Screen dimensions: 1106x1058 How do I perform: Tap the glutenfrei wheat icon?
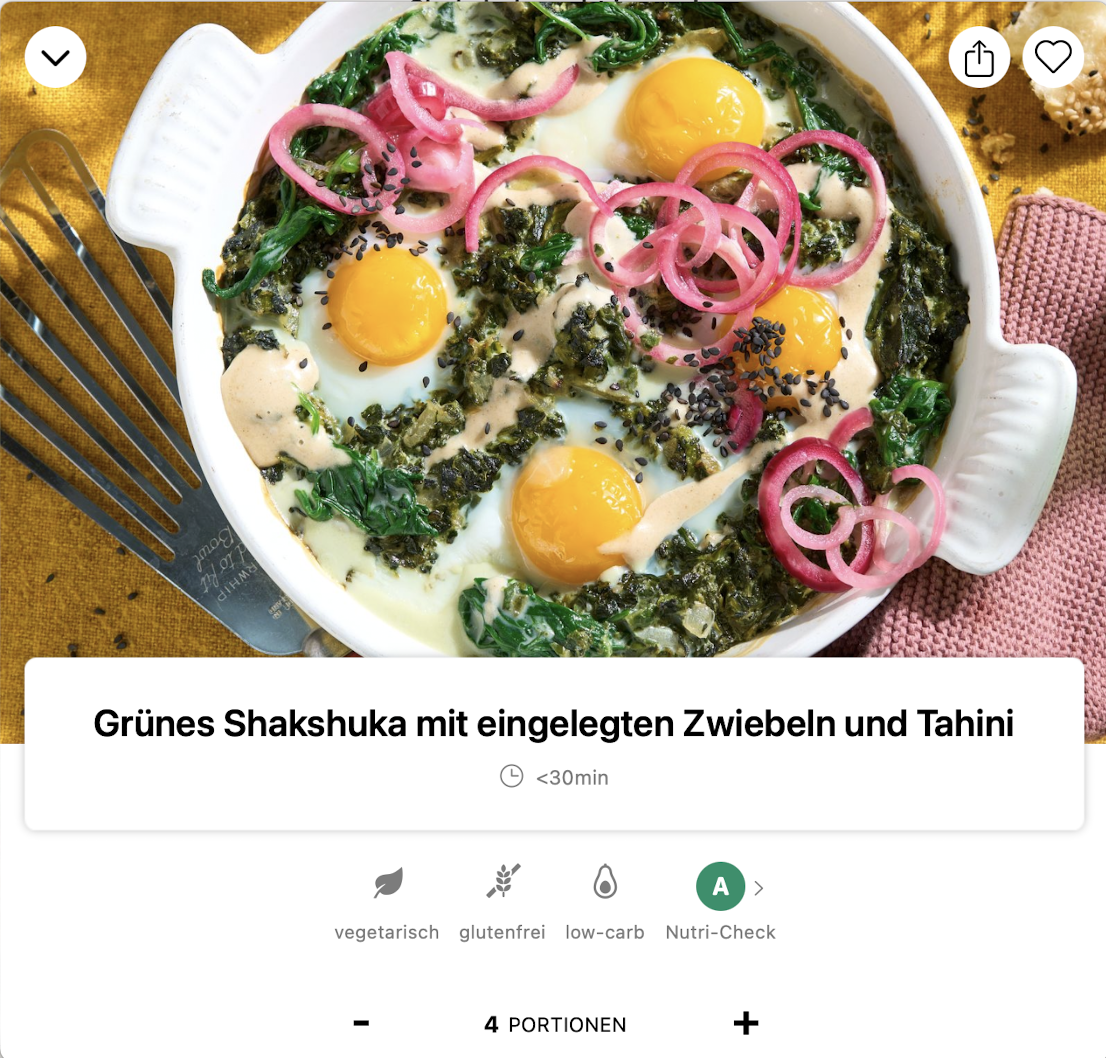pos(503,882)
